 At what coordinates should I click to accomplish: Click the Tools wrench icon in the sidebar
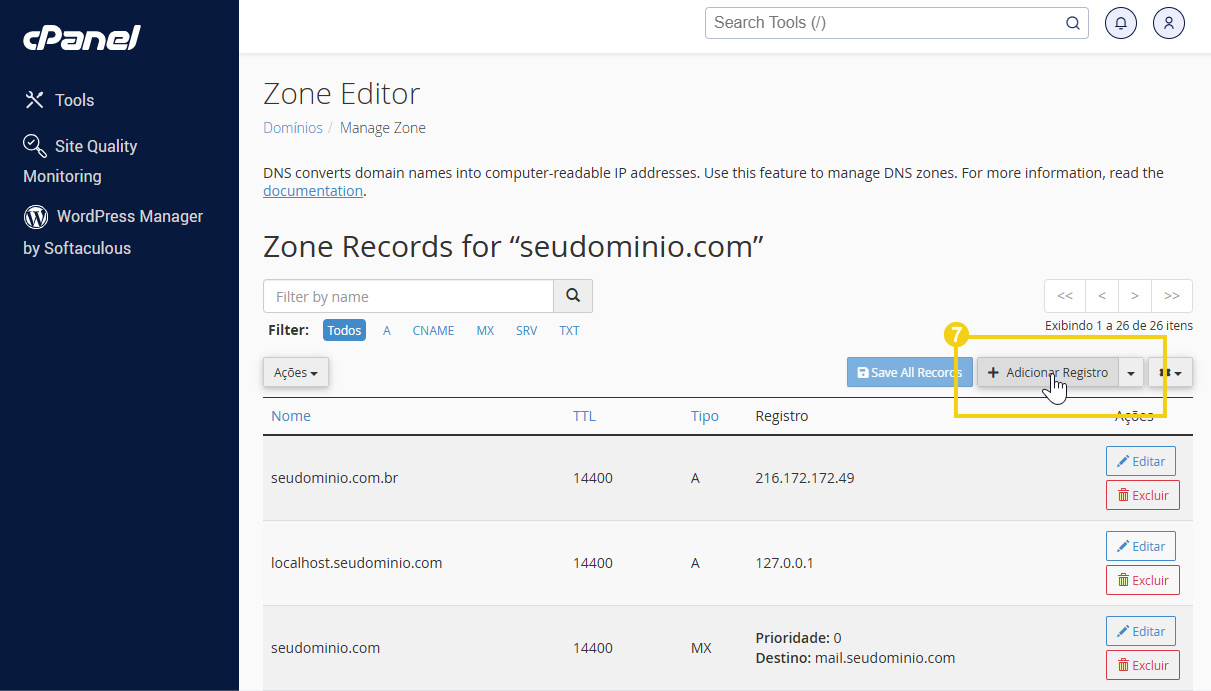(x=35, y=100)
